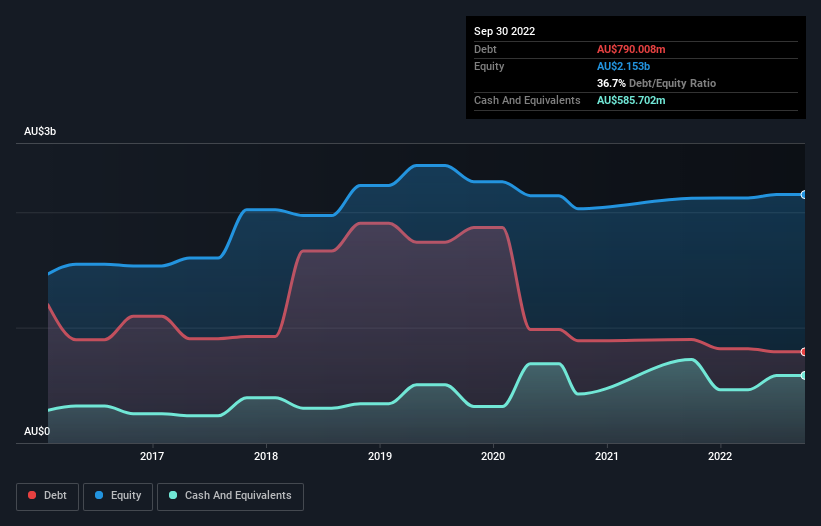Click the 36.7% Debt/Equity Ratio text
This screenshot has width=821, height=526.
click(657, 83)
